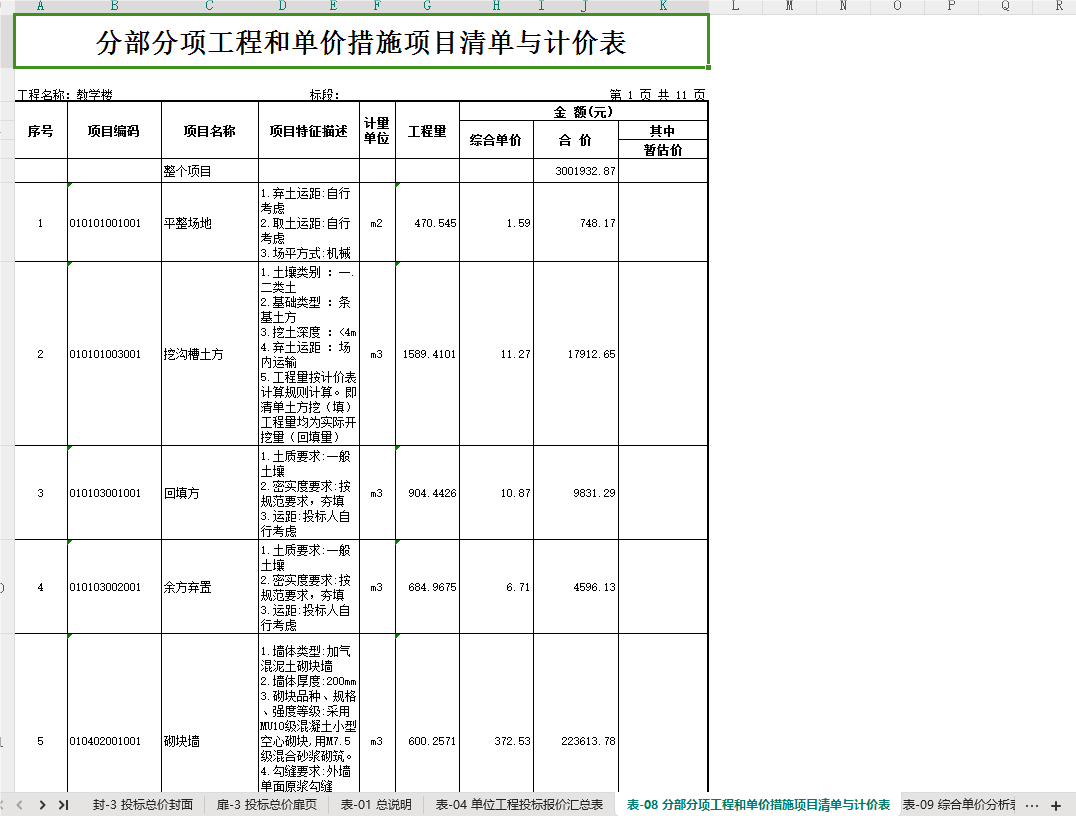Screen dimensions: 1076x816
Task: Select the quantity cell 904.4426
Action: (x=427, y=493)
